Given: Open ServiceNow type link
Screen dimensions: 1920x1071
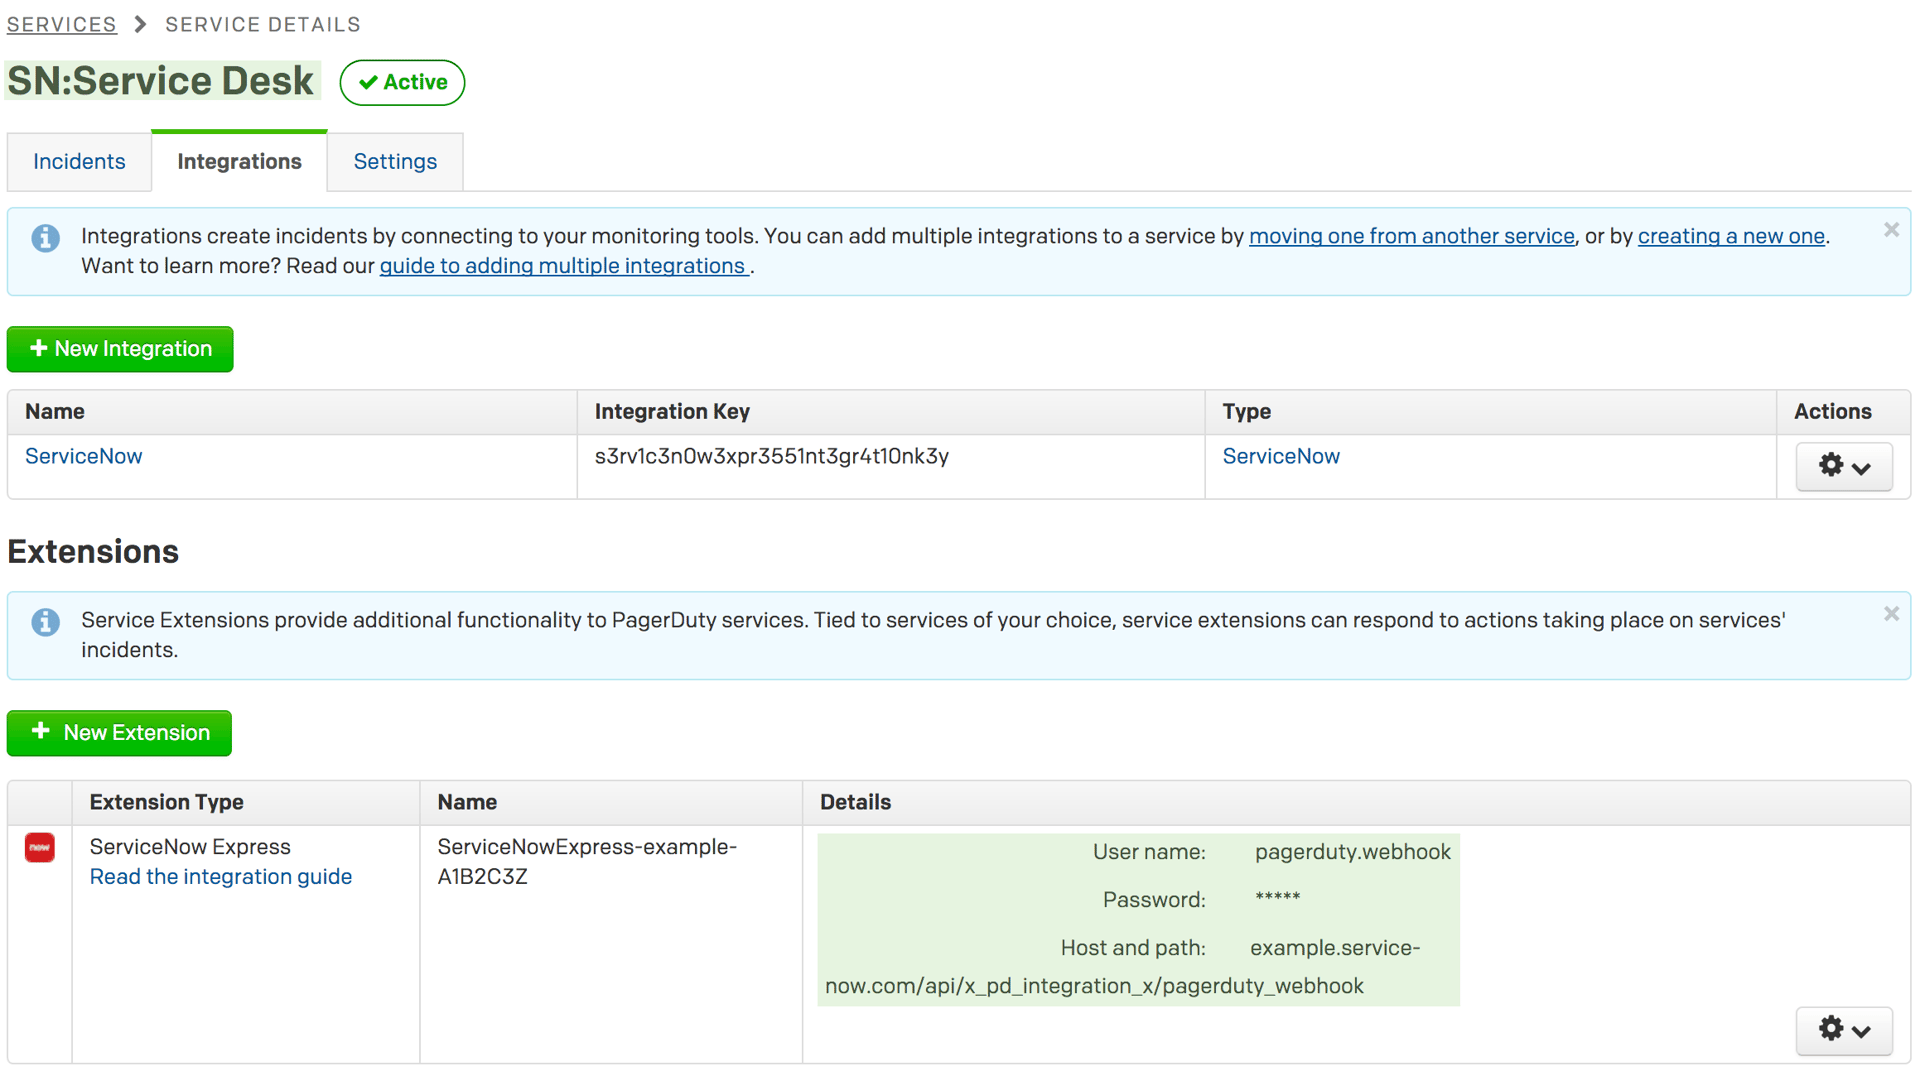Looking at the screenshot, I should pyautogui.click(x=1281, y=456).
